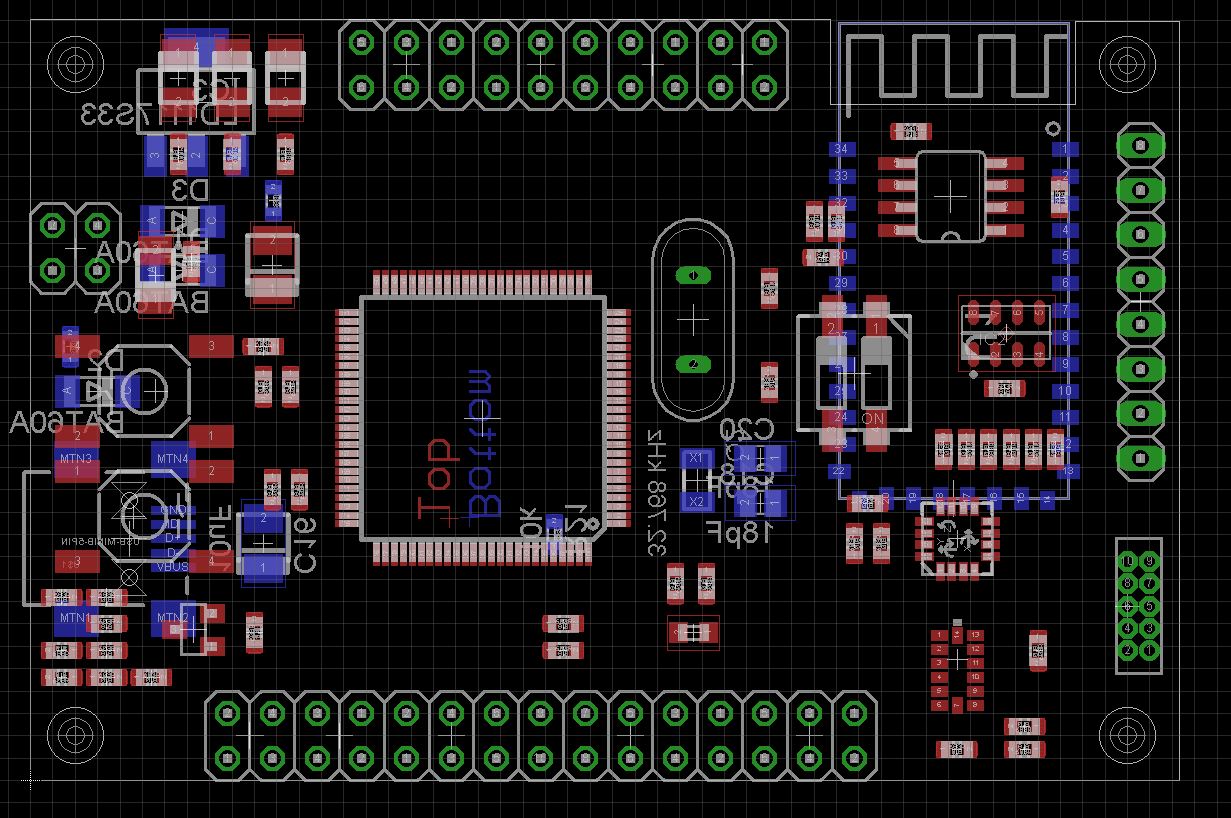Click pin 9 of the 10-pin header

(x=1150, y=561)
